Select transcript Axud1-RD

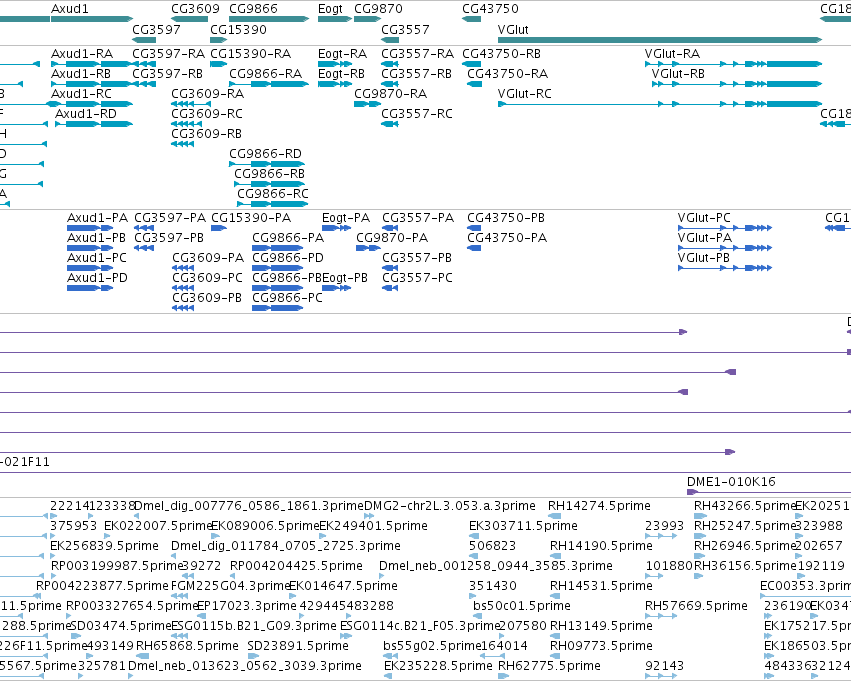86,114
